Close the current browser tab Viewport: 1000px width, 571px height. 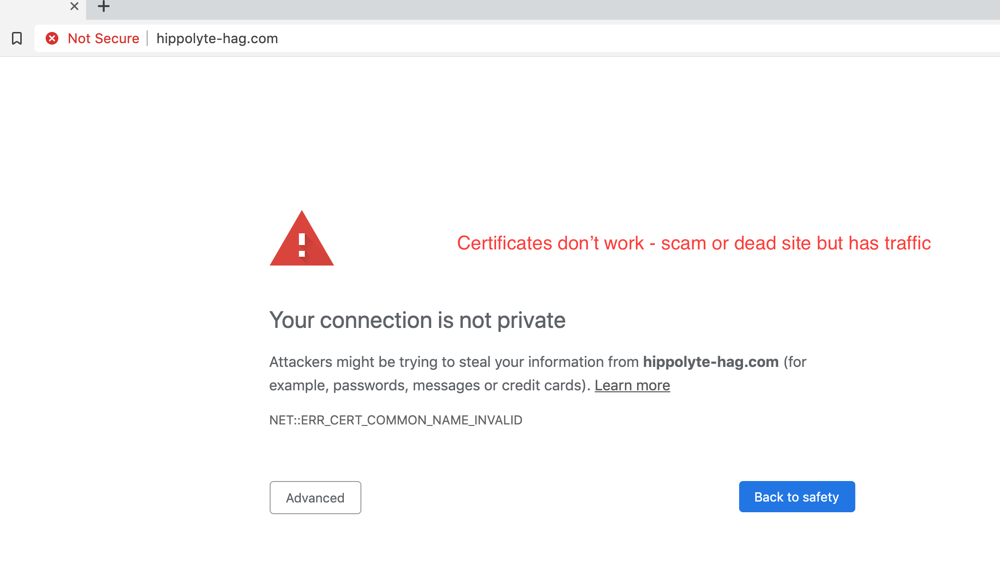74,7
